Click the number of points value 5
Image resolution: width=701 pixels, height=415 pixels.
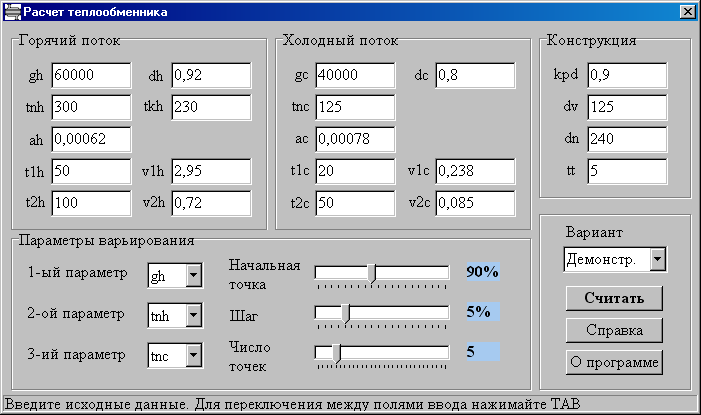pos(483,351)
